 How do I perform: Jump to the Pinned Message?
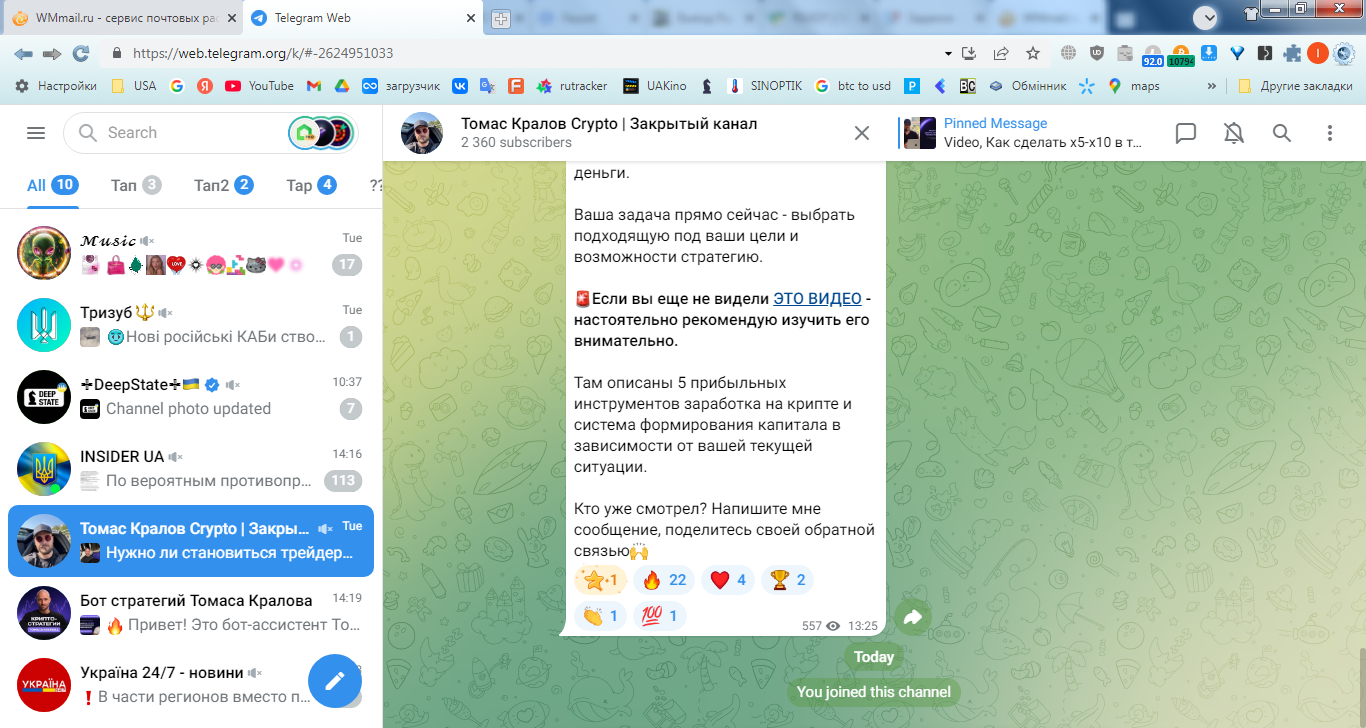pos(1022,133)
